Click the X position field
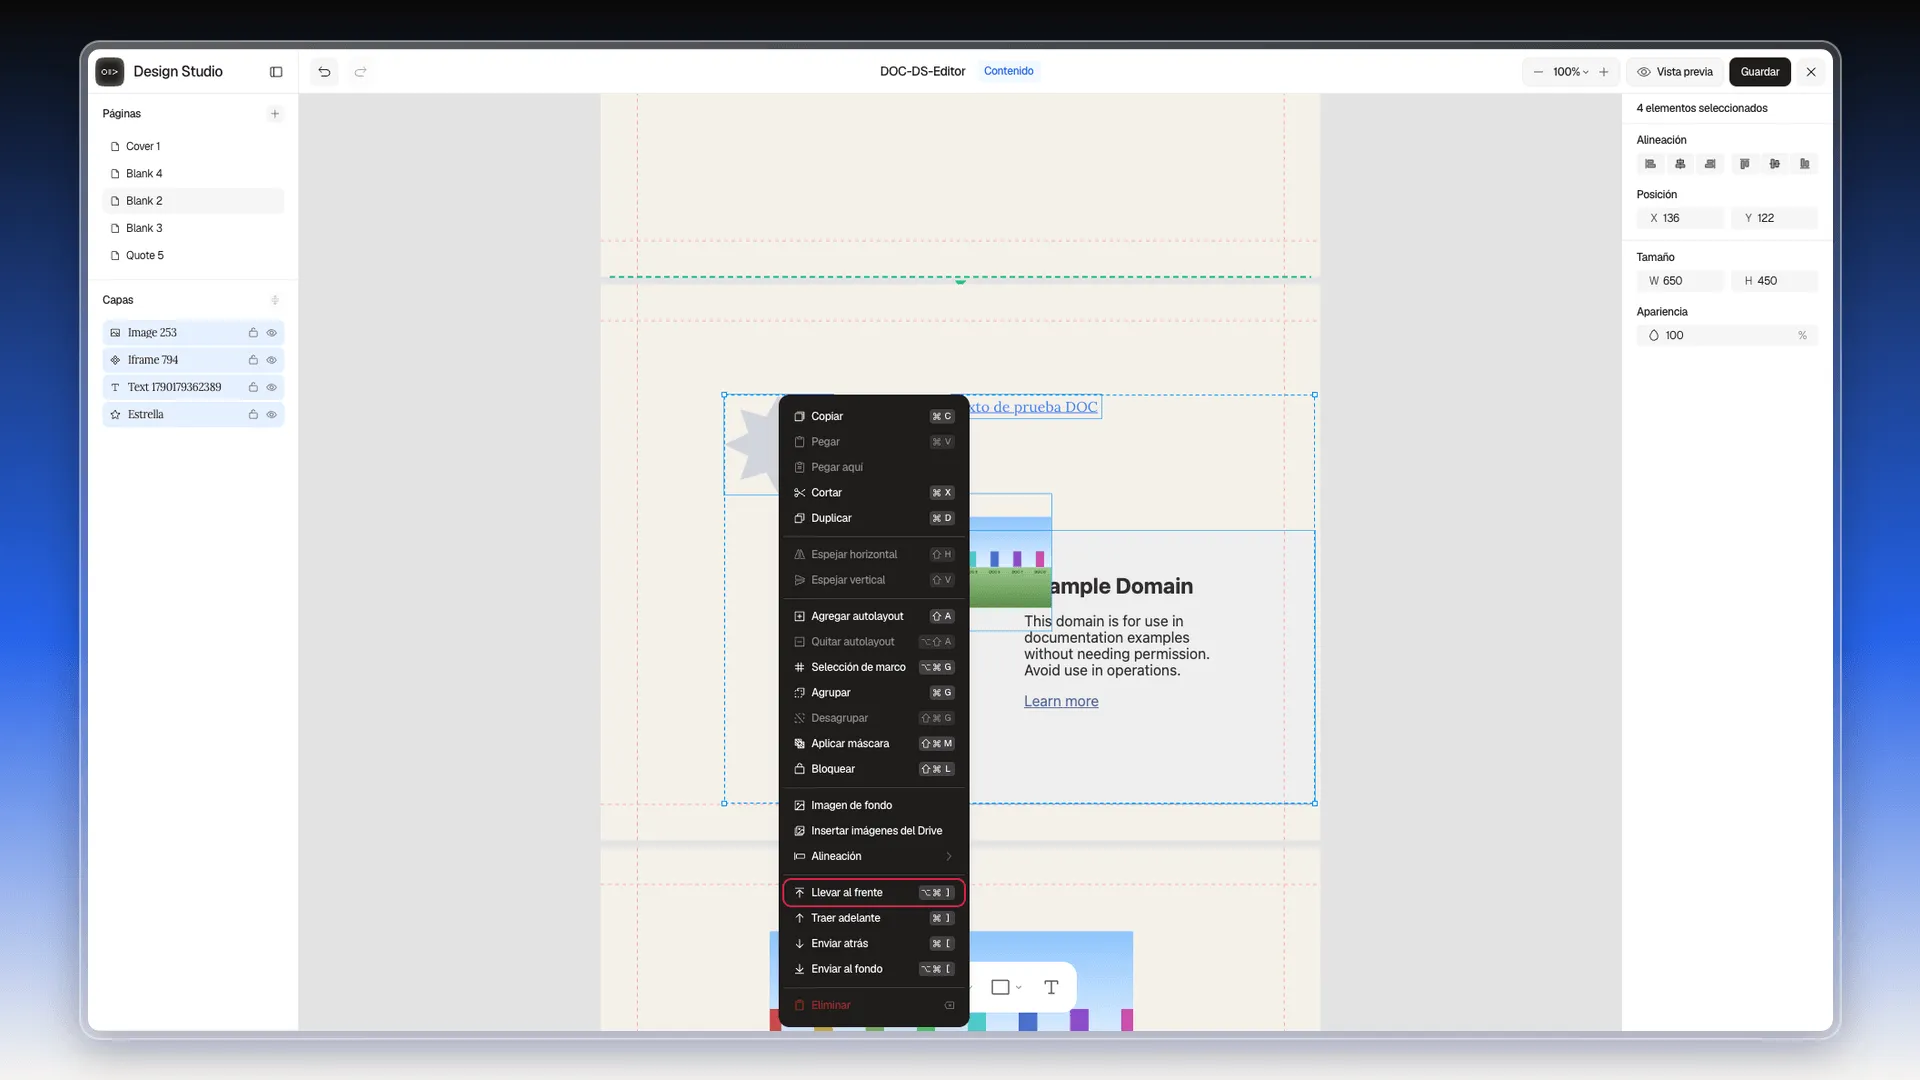This screenshot has width=1920, height=1080. (x=1681, y=218)
